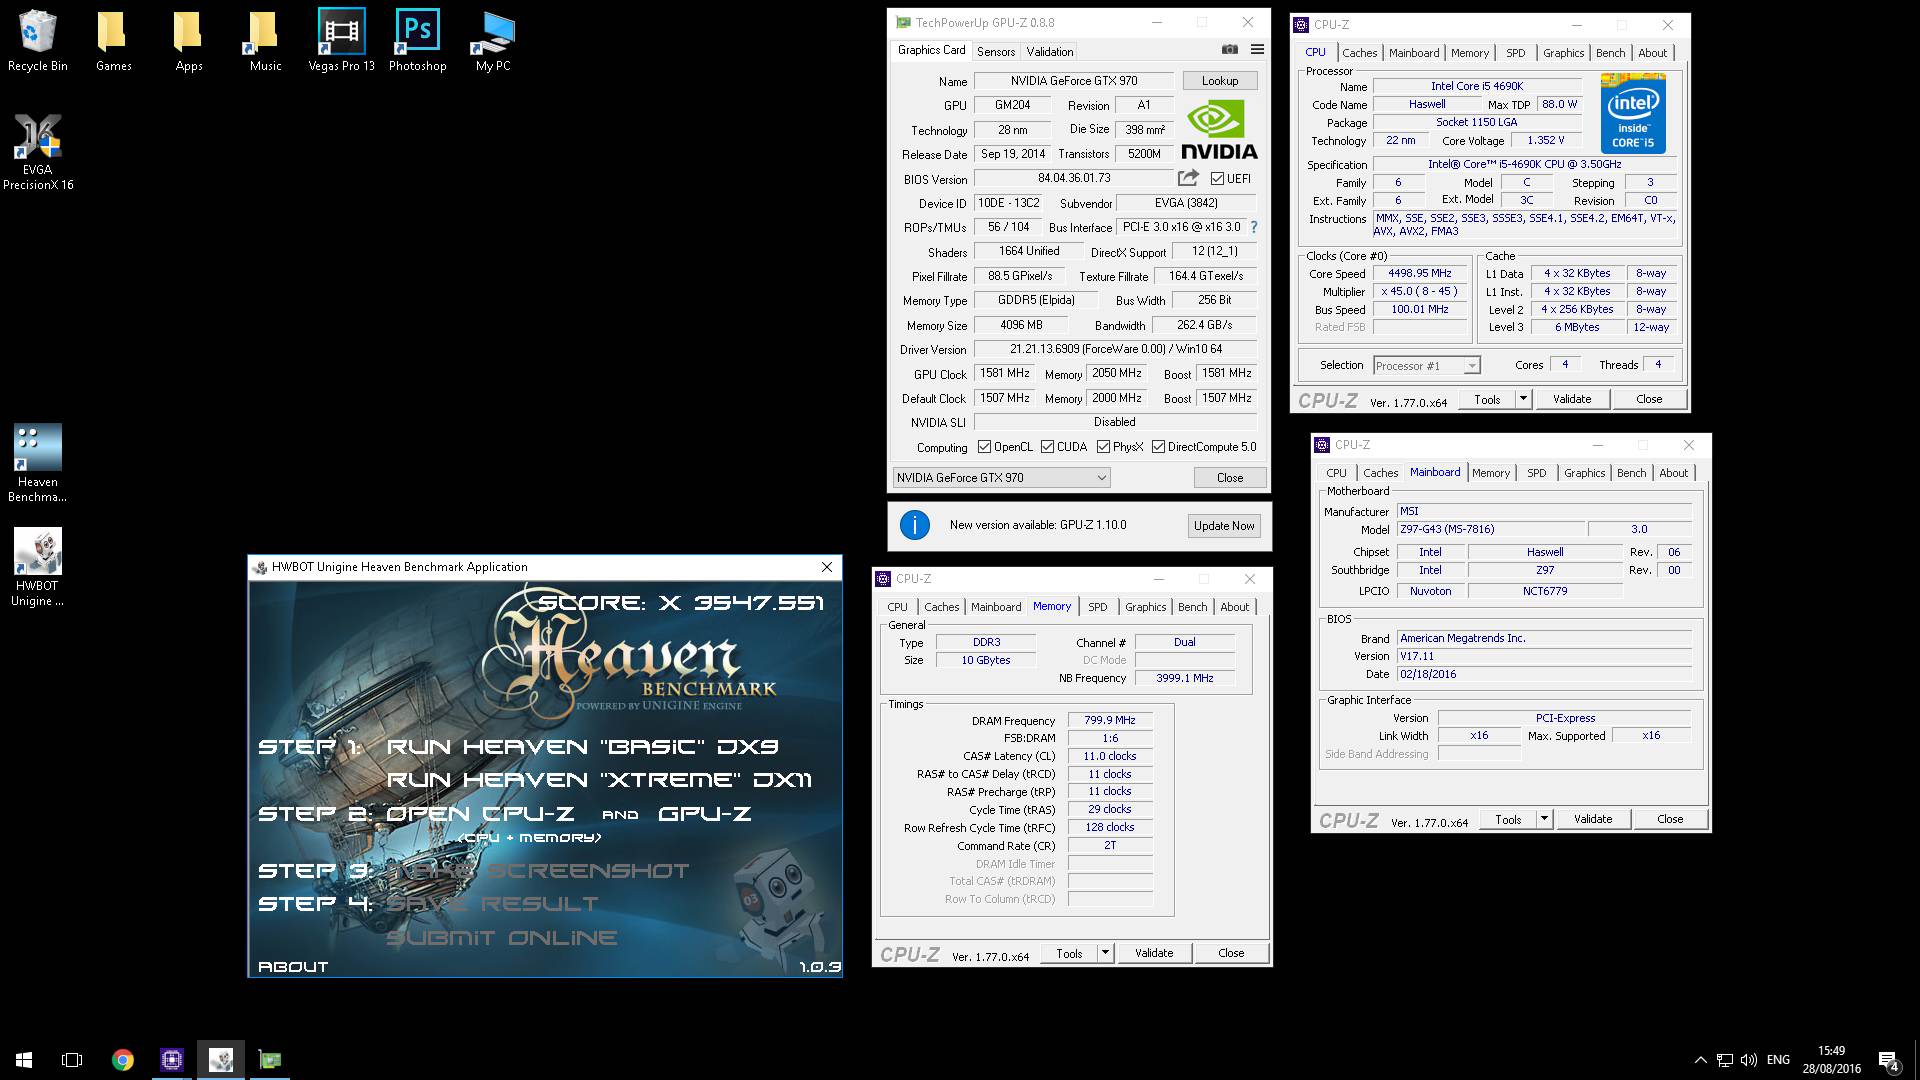Image resolution: width=1920 pixels, height=1080 pixels.
Task: Open Graphics tab in Memory CPU-Z window
Action: [x=1145, y=607]
